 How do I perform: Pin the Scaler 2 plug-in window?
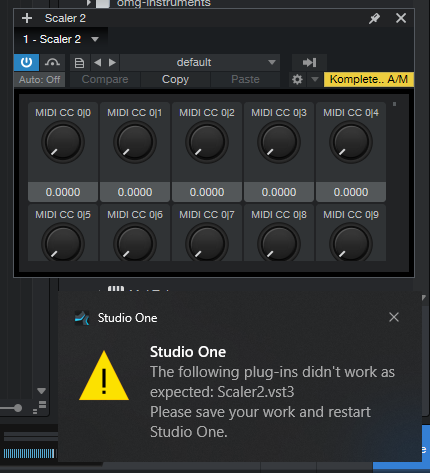tap(374, 18)
